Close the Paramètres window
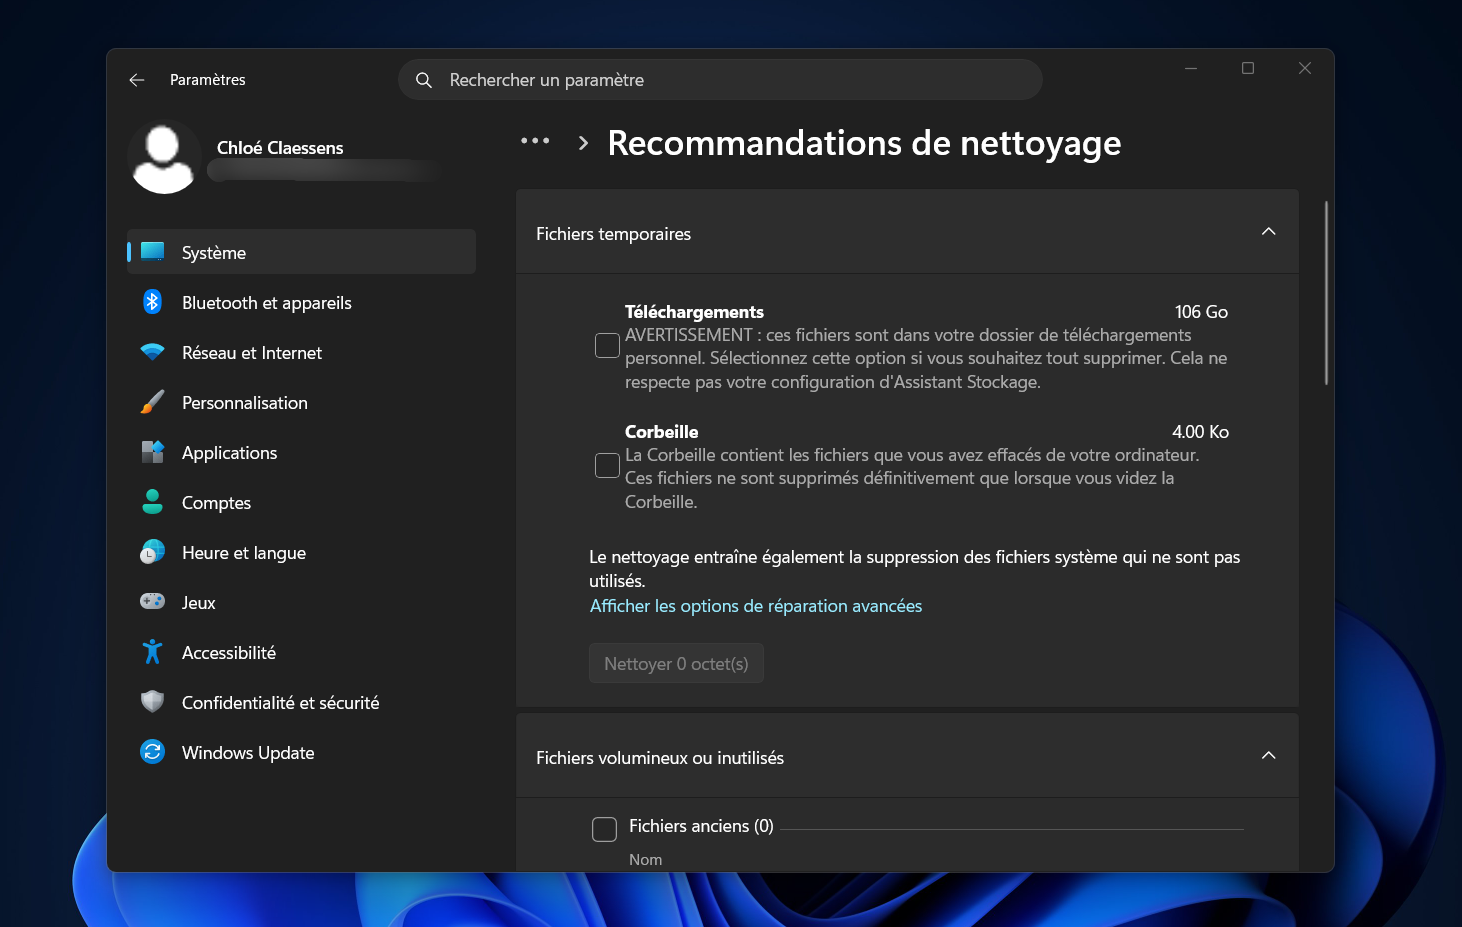1462x927 pixels. (1305, 68)
